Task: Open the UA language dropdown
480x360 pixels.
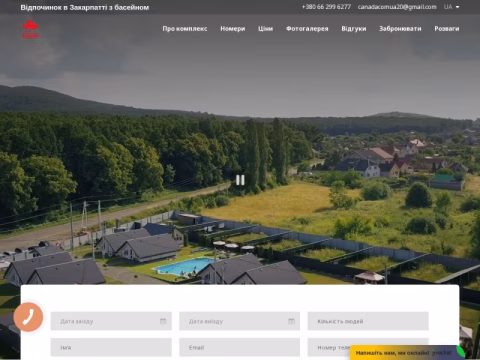Action: coord(451,7)
